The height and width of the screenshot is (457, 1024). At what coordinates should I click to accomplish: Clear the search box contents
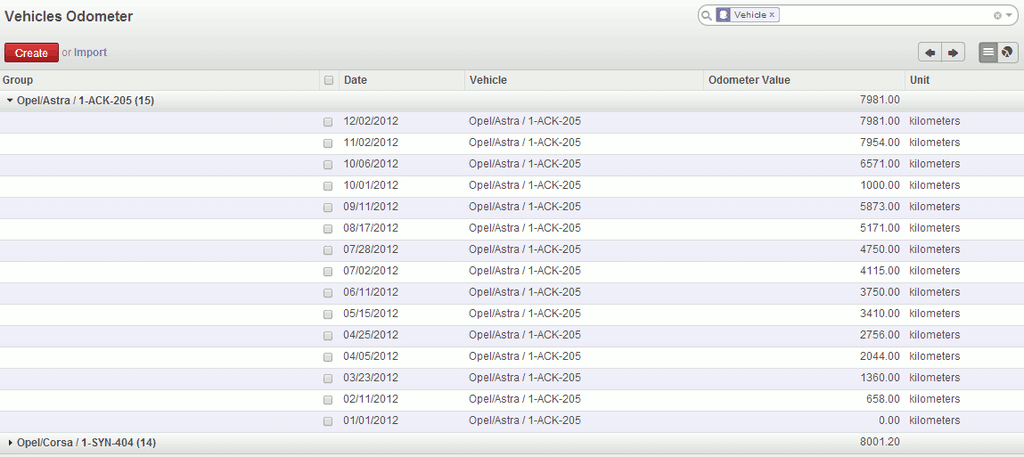pos(997,16)
